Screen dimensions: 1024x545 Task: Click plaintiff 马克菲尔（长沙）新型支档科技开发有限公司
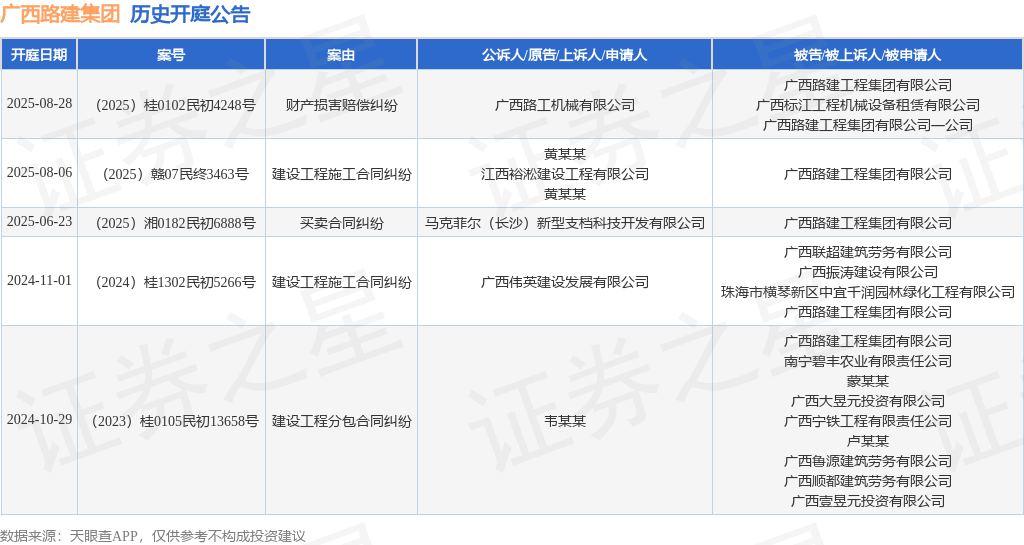(565, 223)
